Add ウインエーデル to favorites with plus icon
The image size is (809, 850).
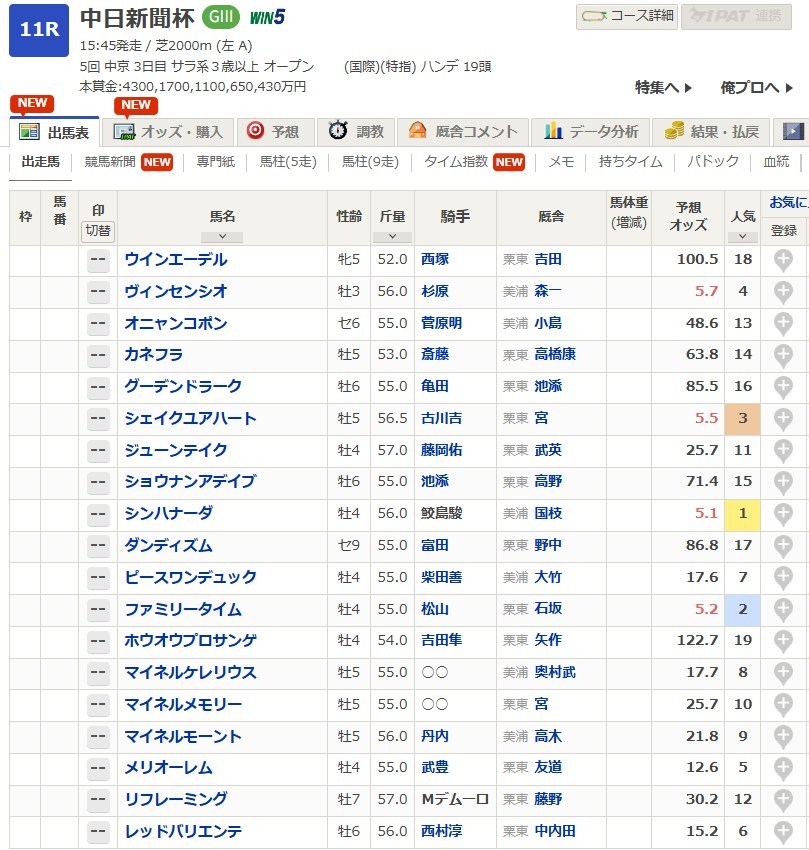point(783,260)
